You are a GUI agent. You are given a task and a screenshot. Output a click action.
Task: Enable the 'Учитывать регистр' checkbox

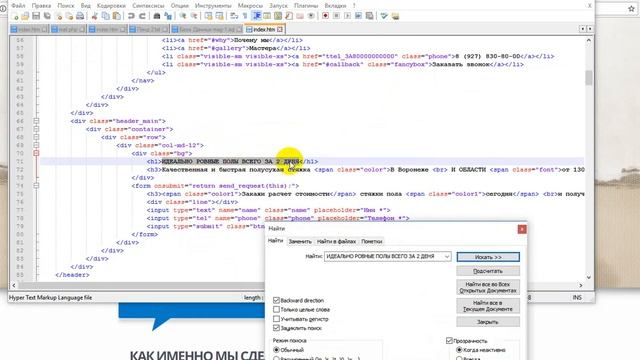coord(276,319)
